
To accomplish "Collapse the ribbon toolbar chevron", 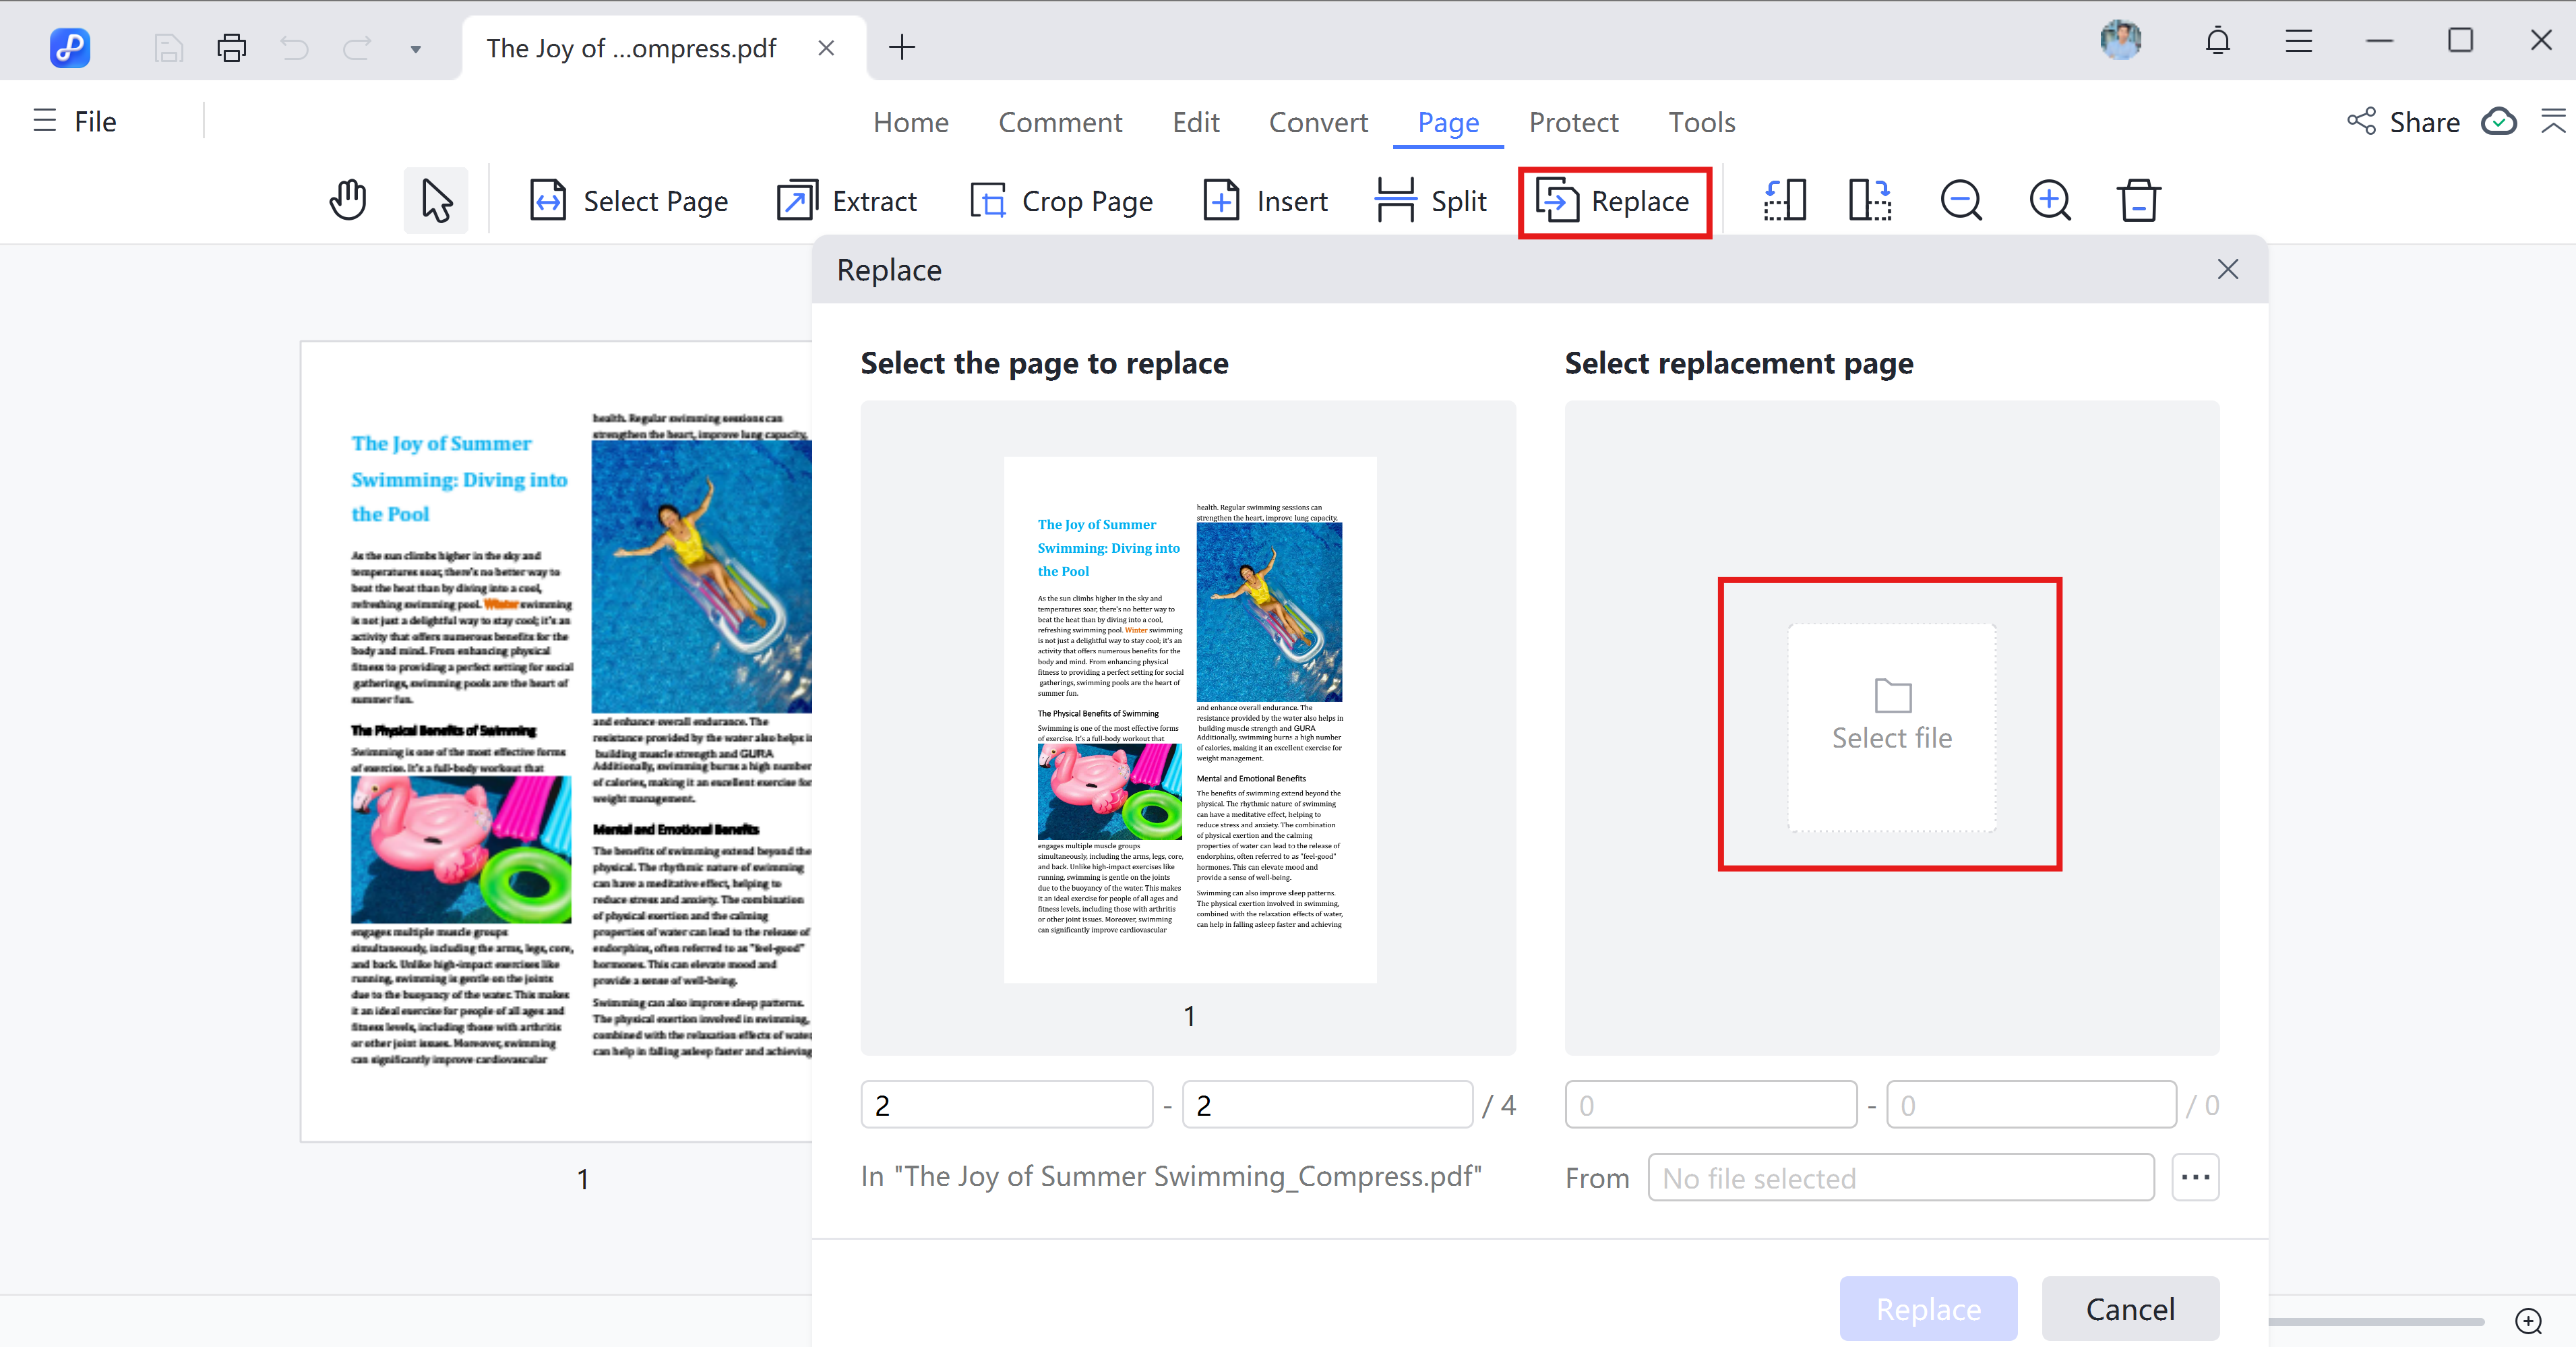I will point(2553,121).
